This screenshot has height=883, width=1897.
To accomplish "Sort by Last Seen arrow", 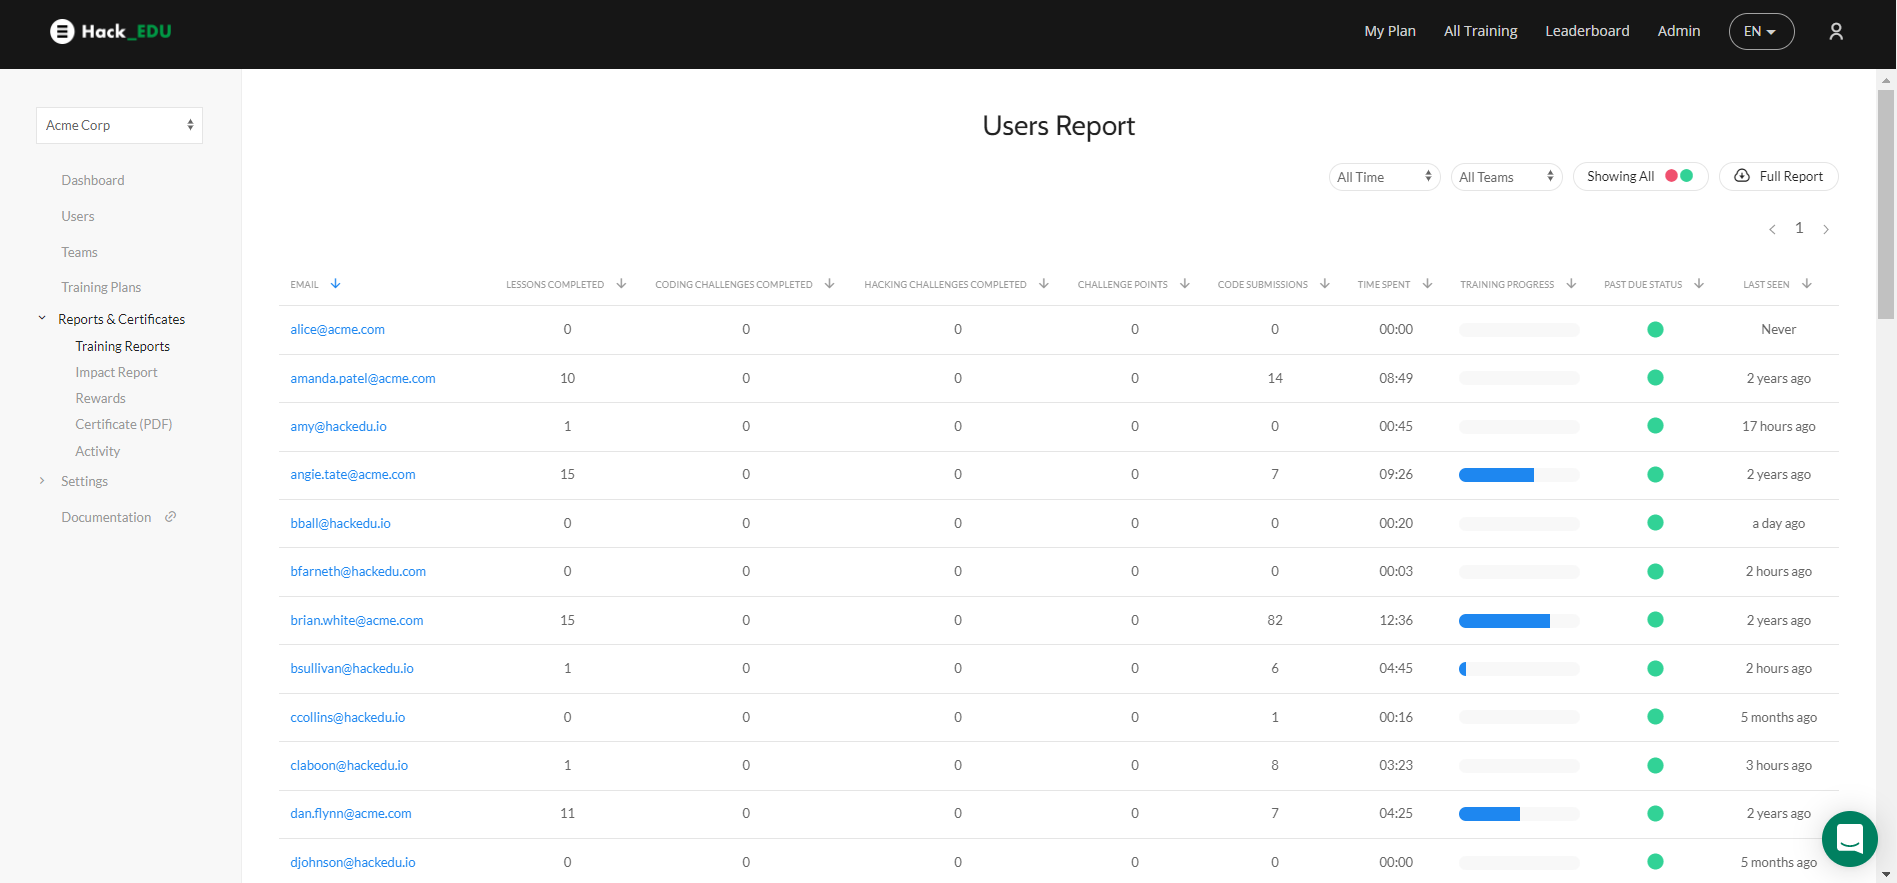I will pos(1807,284).
